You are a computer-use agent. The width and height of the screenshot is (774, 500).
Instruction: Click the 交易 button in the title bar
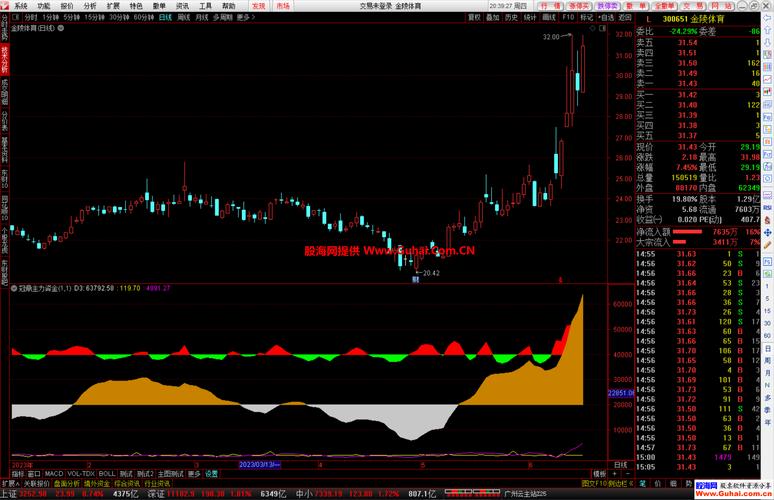coord(694,6)
